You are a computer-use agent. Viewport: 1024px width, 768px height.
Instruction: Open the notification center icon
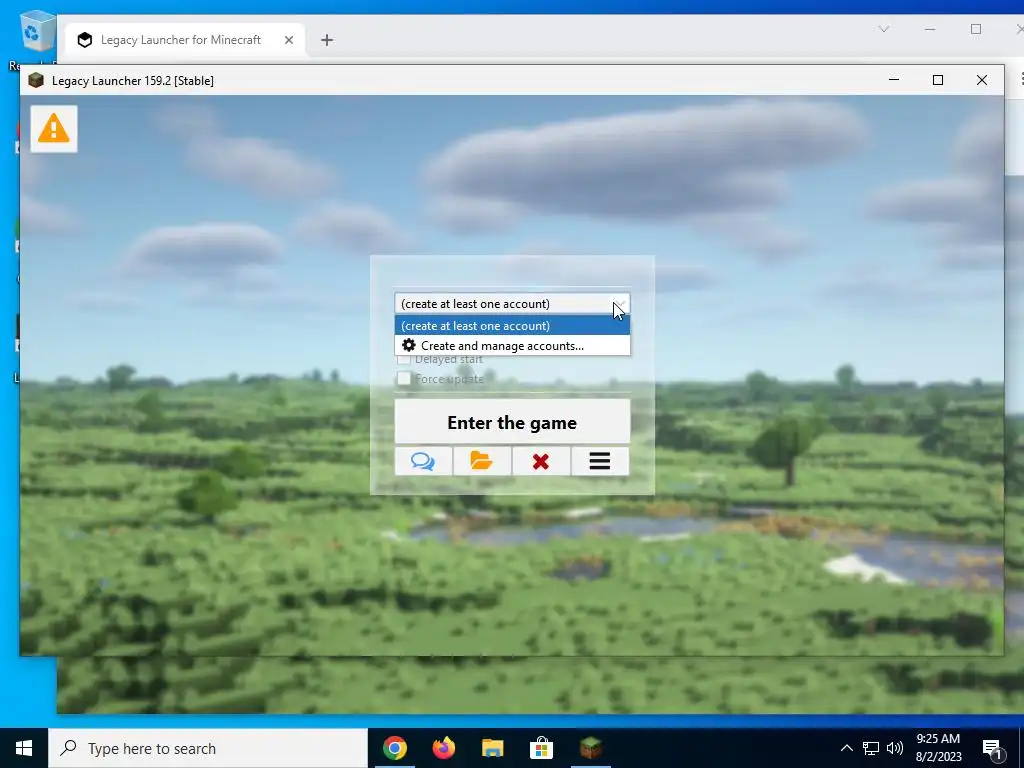(991, 748)
